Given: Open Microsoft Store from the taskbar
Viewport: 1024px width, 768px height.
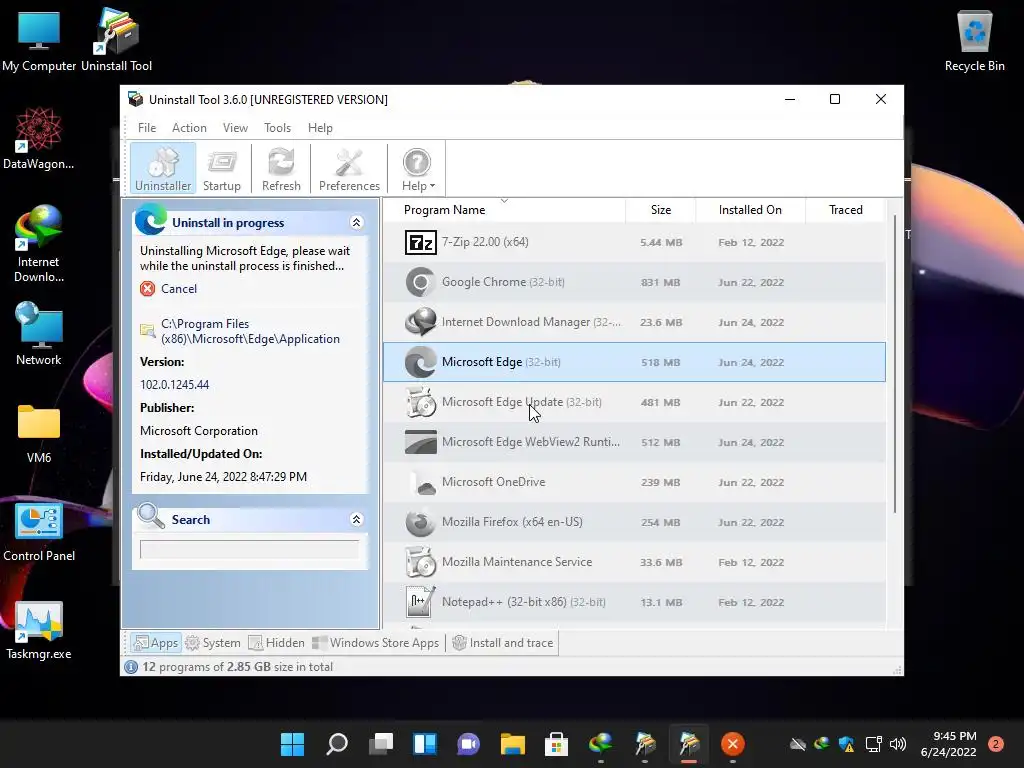Looking at the screenshot, I should click(556, 744).
